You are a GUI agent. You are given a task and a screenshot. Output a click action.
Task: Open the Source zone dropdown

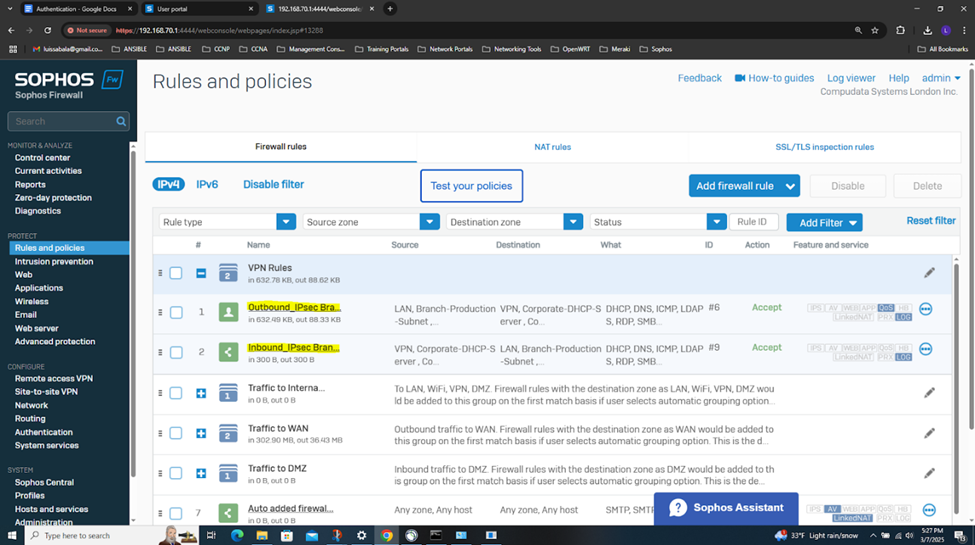(x=371, y=221)
